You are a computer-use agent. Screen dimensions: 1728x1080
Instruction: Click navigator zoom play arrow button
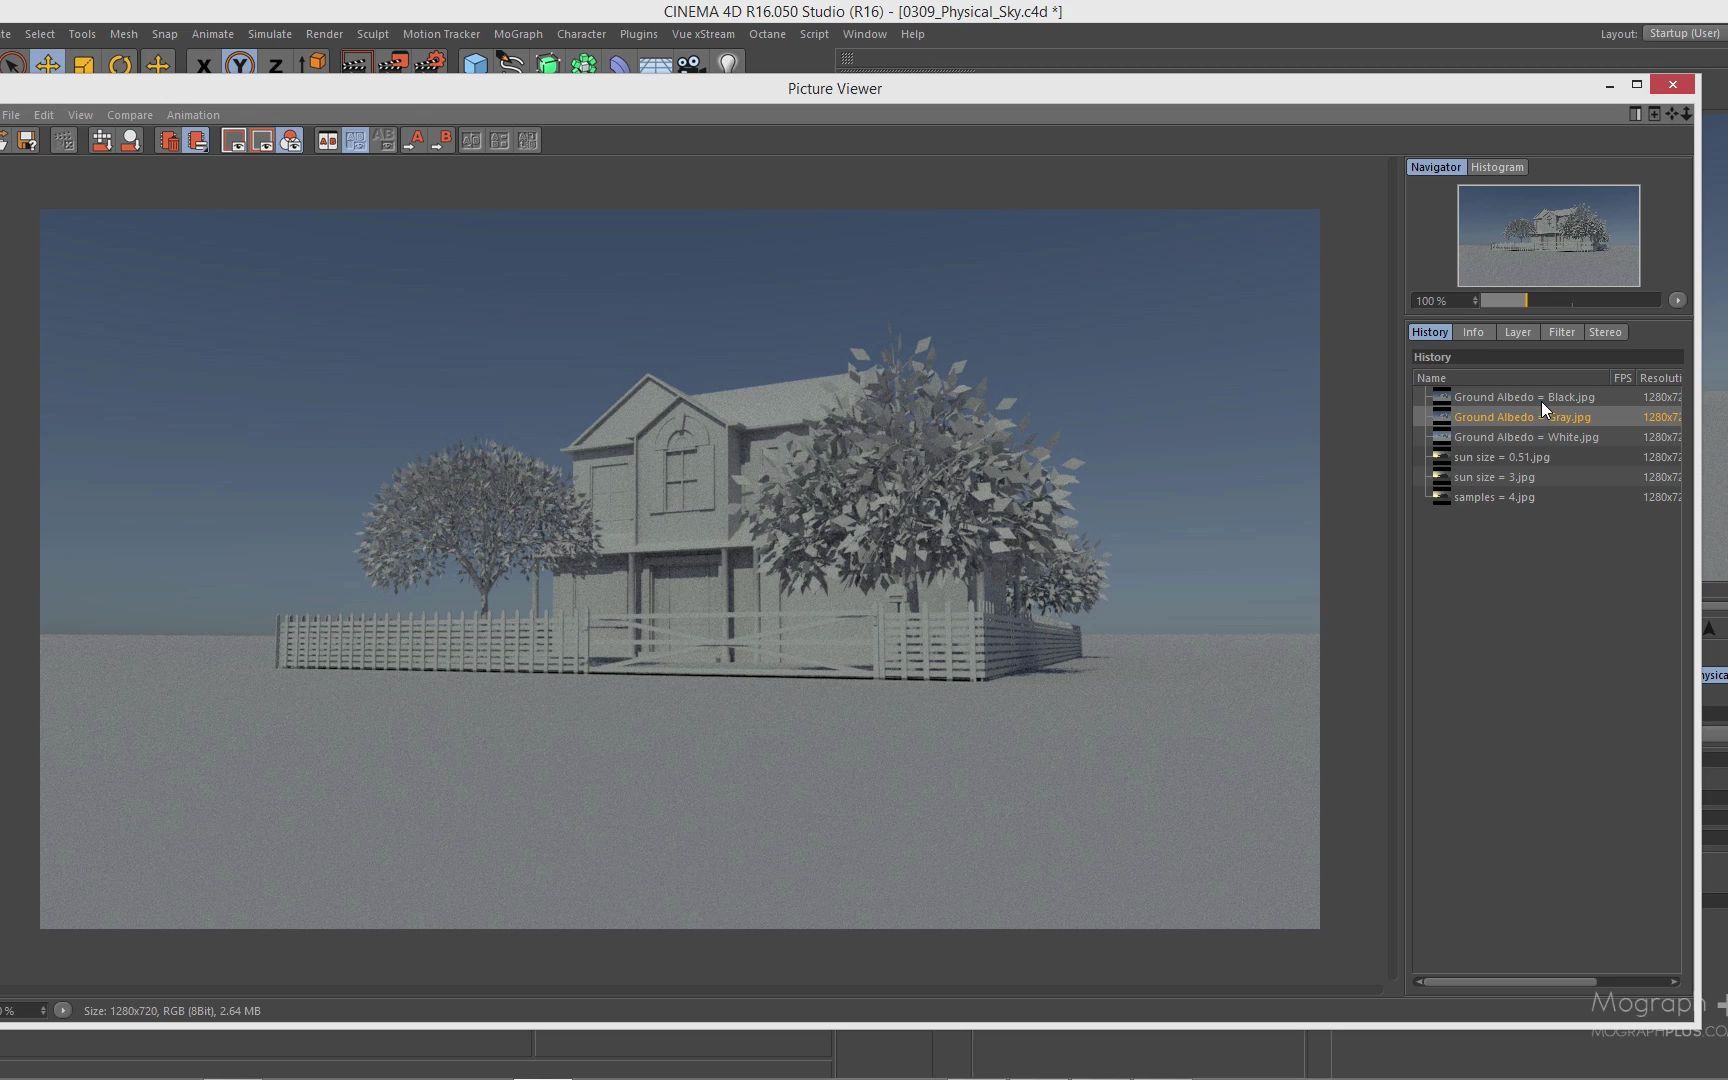tap(1677, 300)
